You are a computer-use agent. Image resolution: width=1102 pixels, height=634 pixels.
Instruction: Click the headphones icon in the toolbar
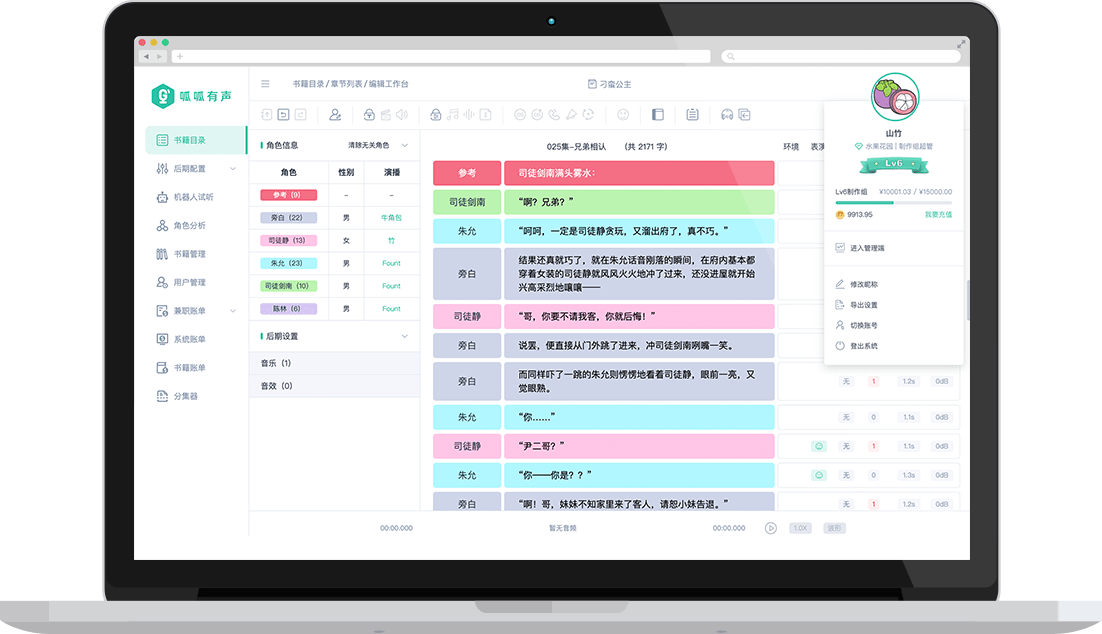point(727,115)
